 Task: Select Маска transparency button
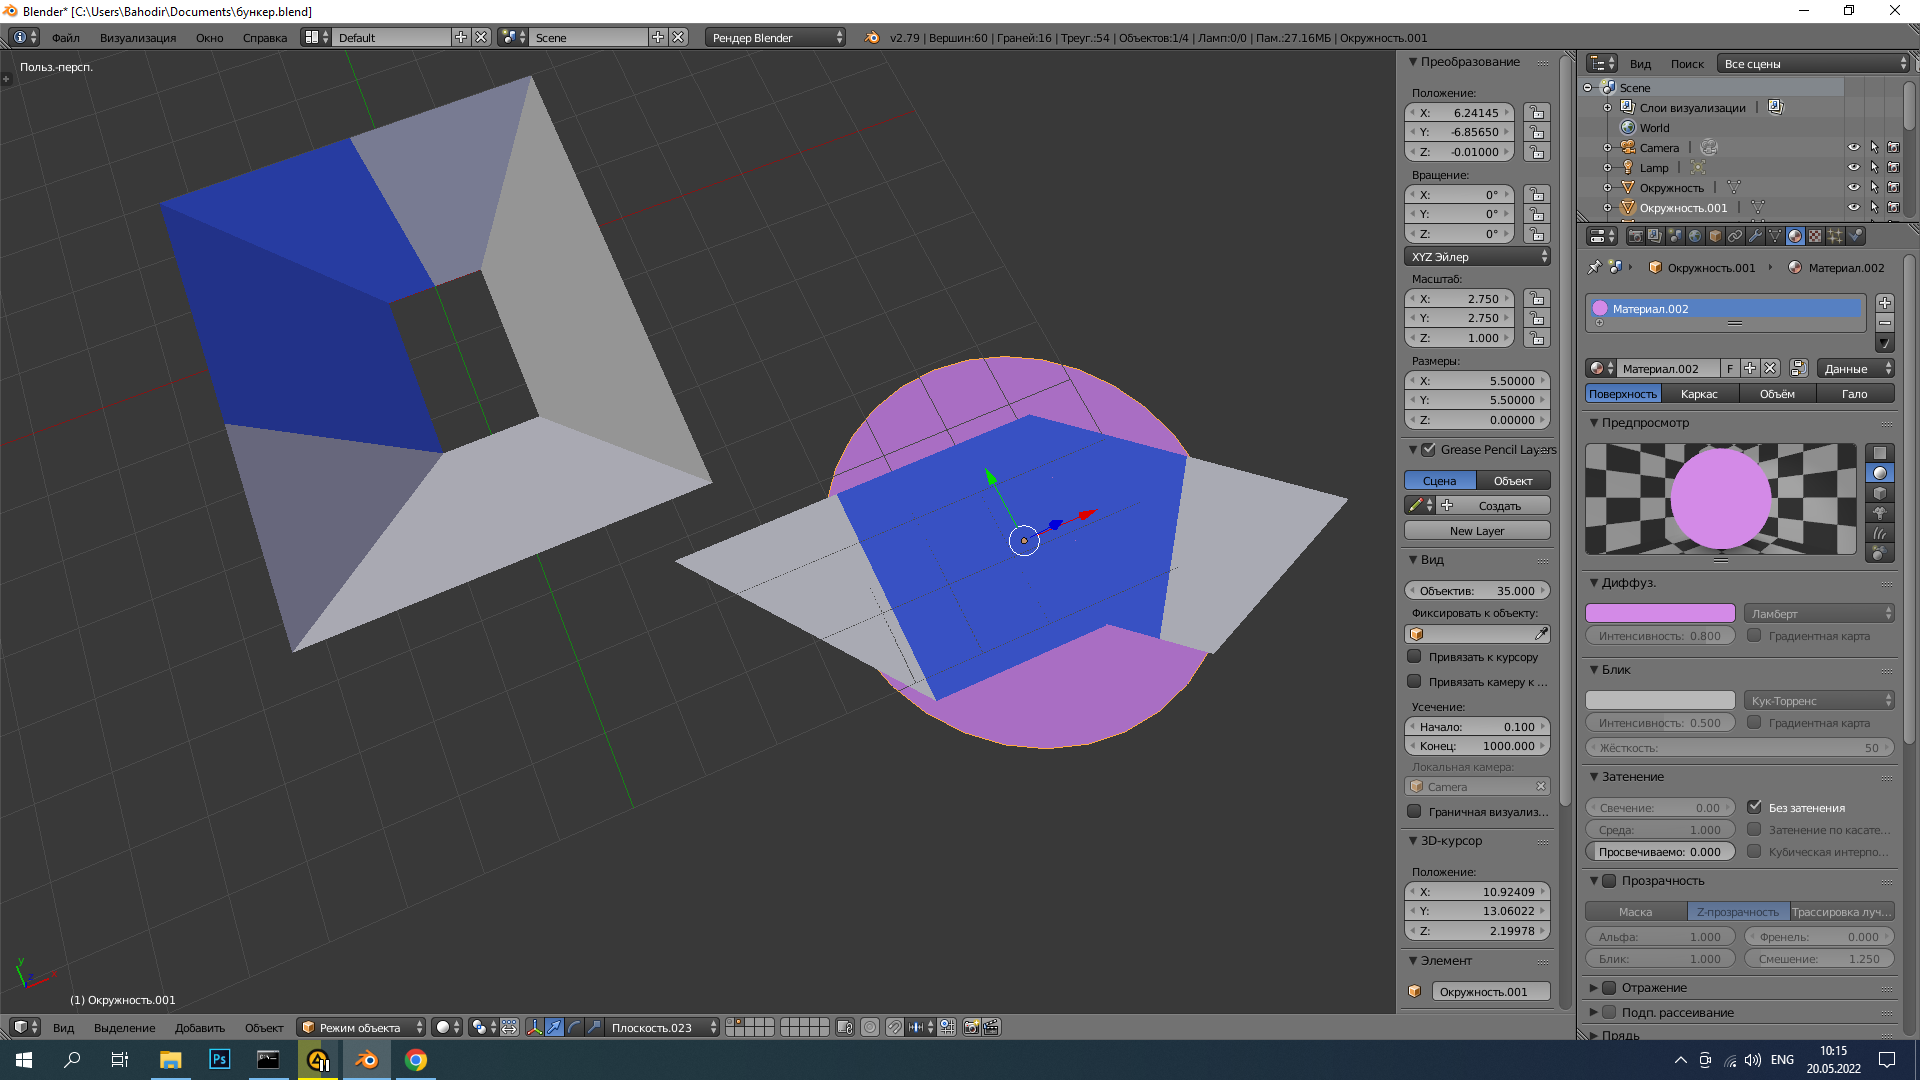point(1636,911)
